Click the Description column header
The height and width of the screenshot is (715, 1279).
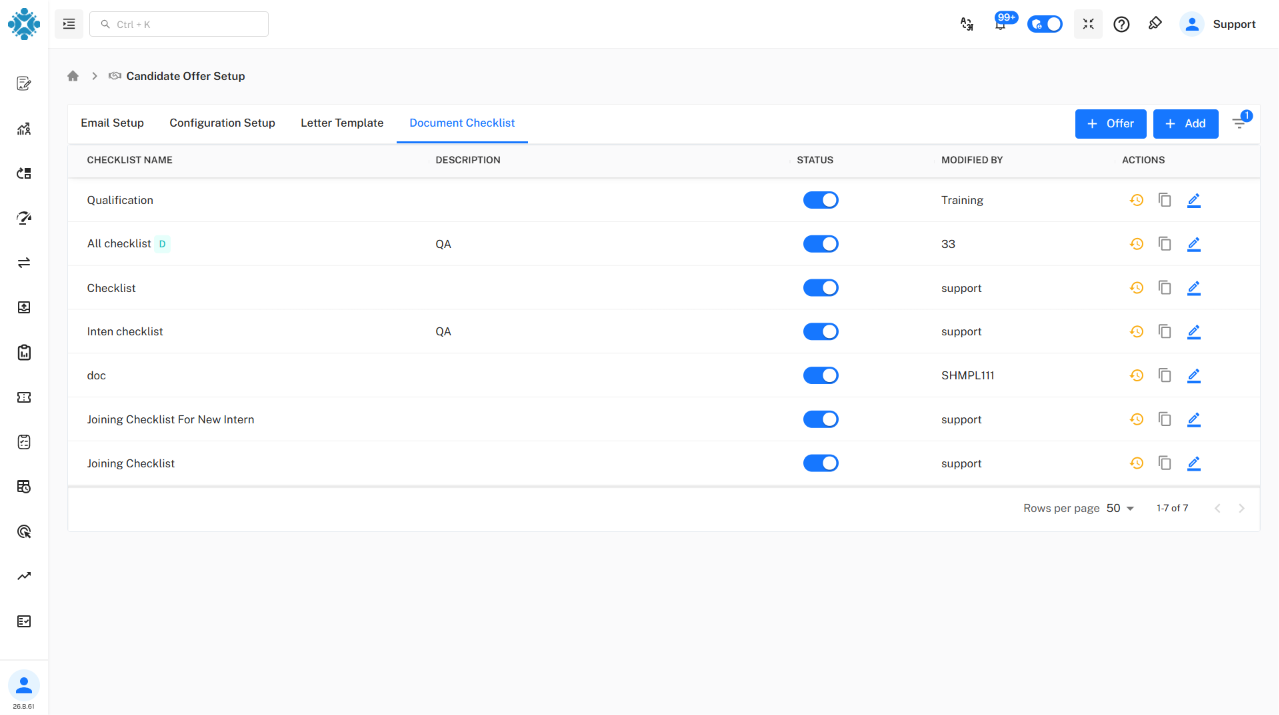coord(468,160)
